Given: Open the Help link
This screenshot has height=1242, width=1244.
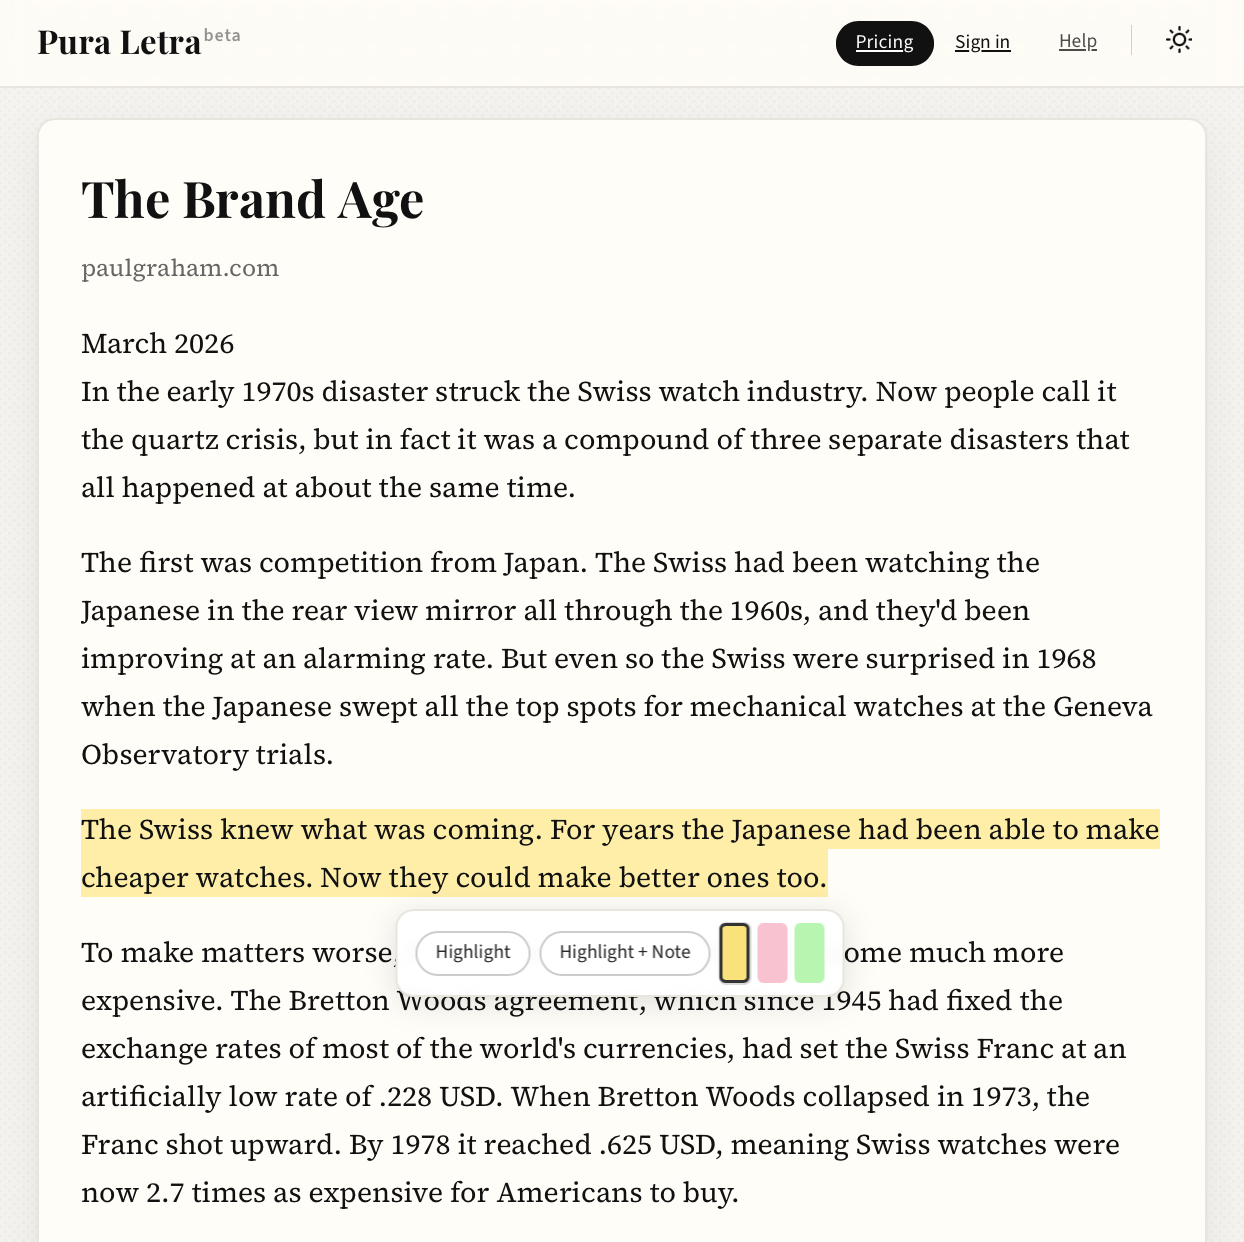Looking at the screenshot, I should tap(1077, 41).
